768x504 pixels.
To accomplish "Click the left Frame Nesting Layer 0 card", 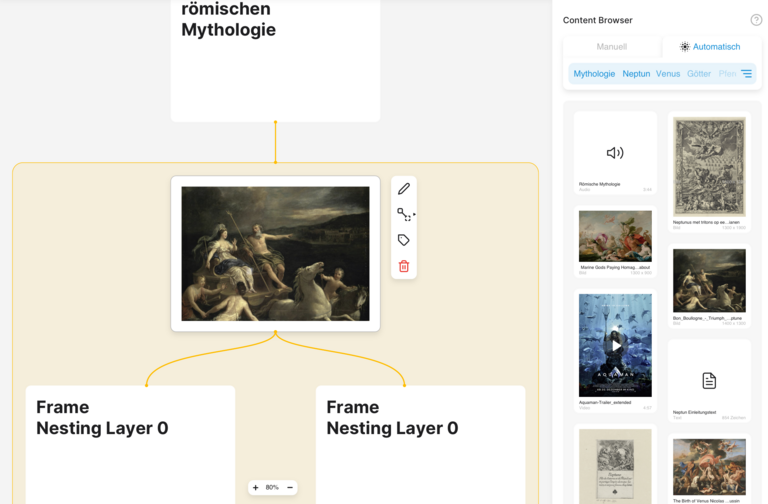I will pyautogui.click(x=130, y=445).
